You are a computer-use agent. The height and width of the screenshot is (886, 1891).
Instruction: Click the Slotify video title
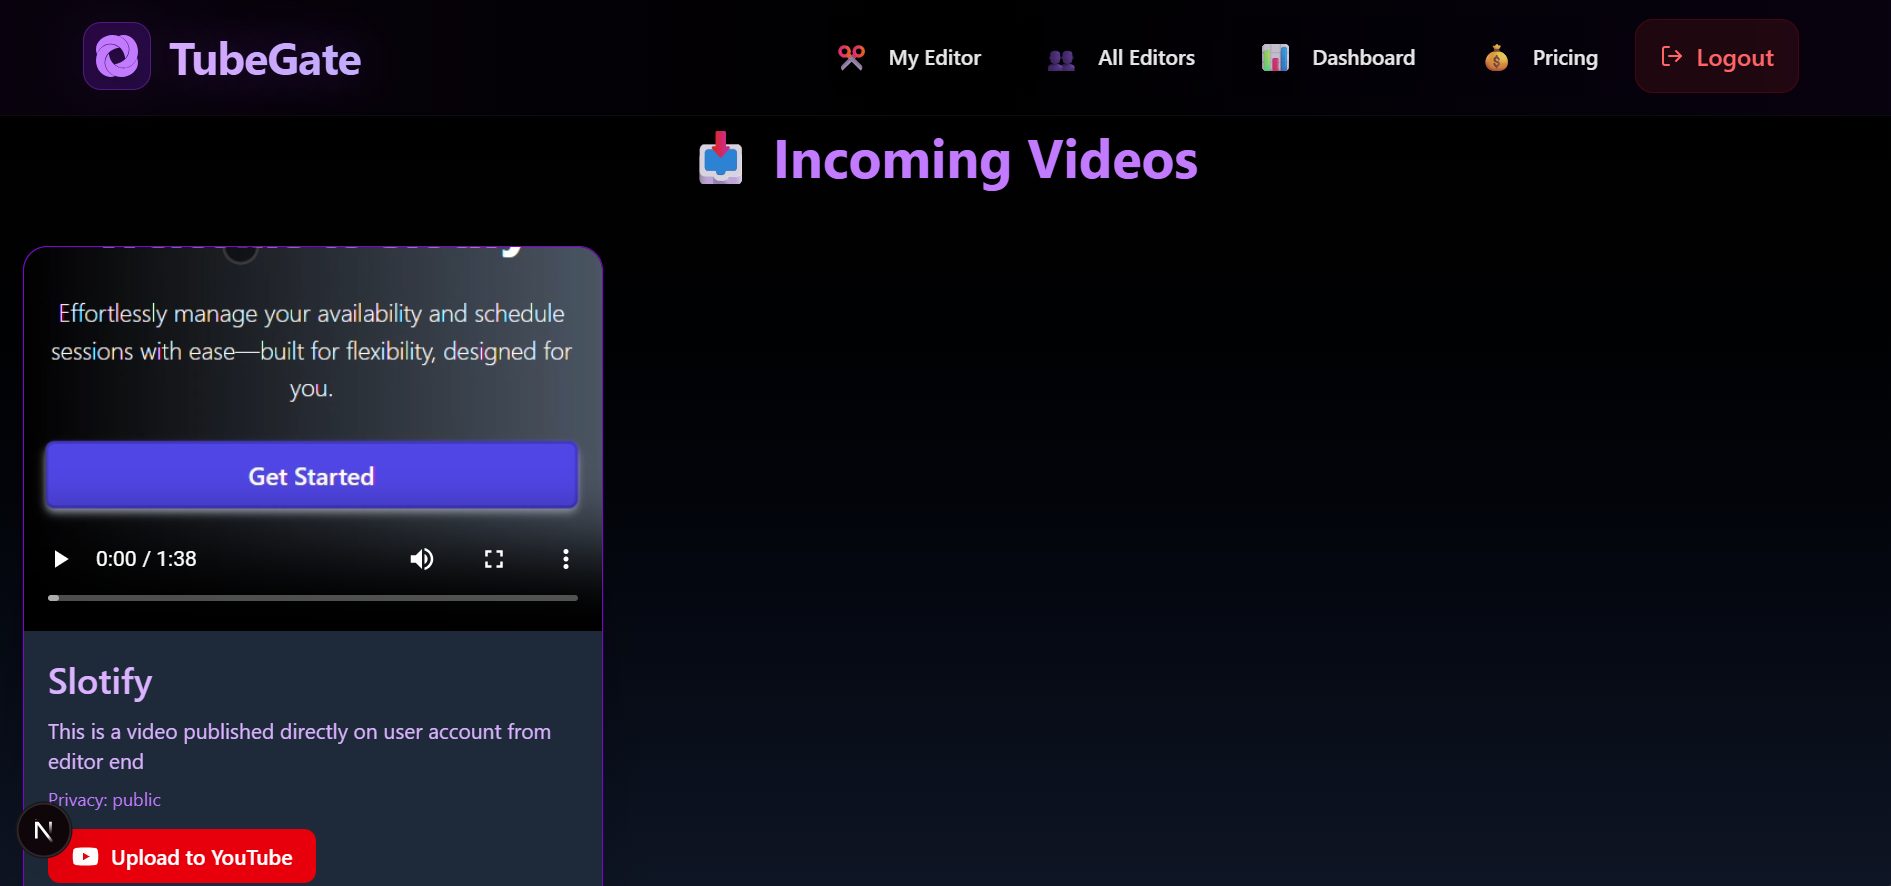[x=100, y=682]
